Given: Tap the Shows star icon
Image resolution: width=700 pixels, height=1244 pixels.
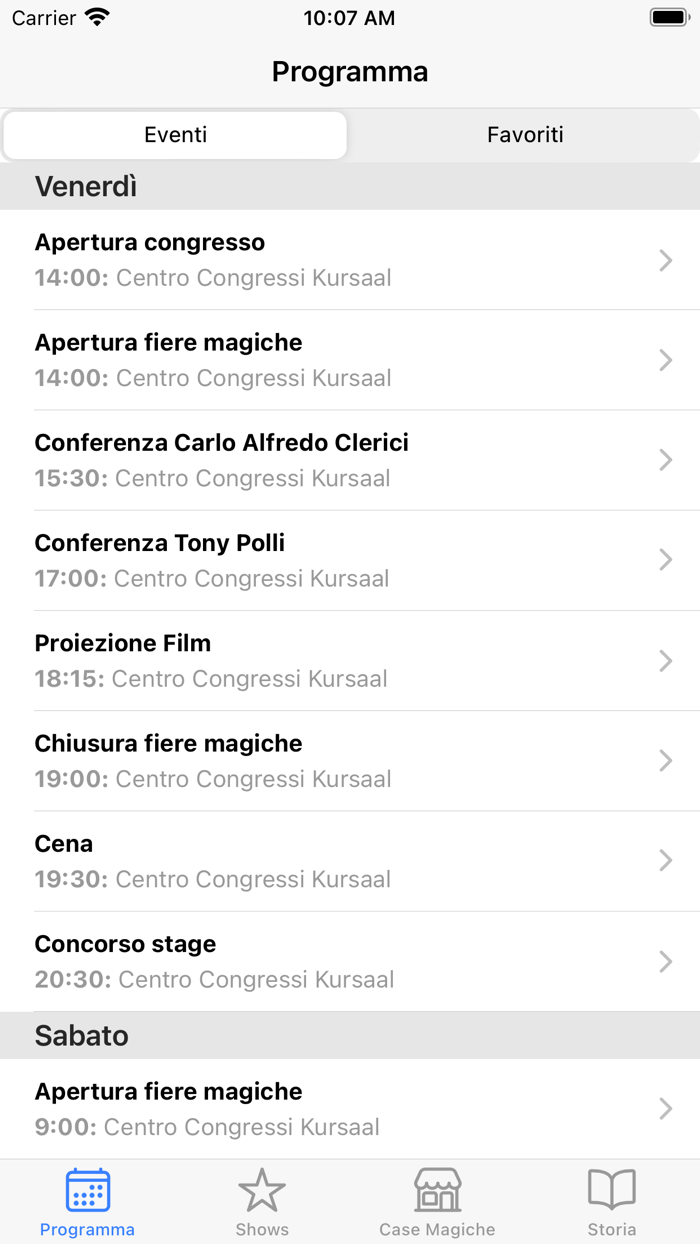Looking at the screenshot, I should point(262,1190).
